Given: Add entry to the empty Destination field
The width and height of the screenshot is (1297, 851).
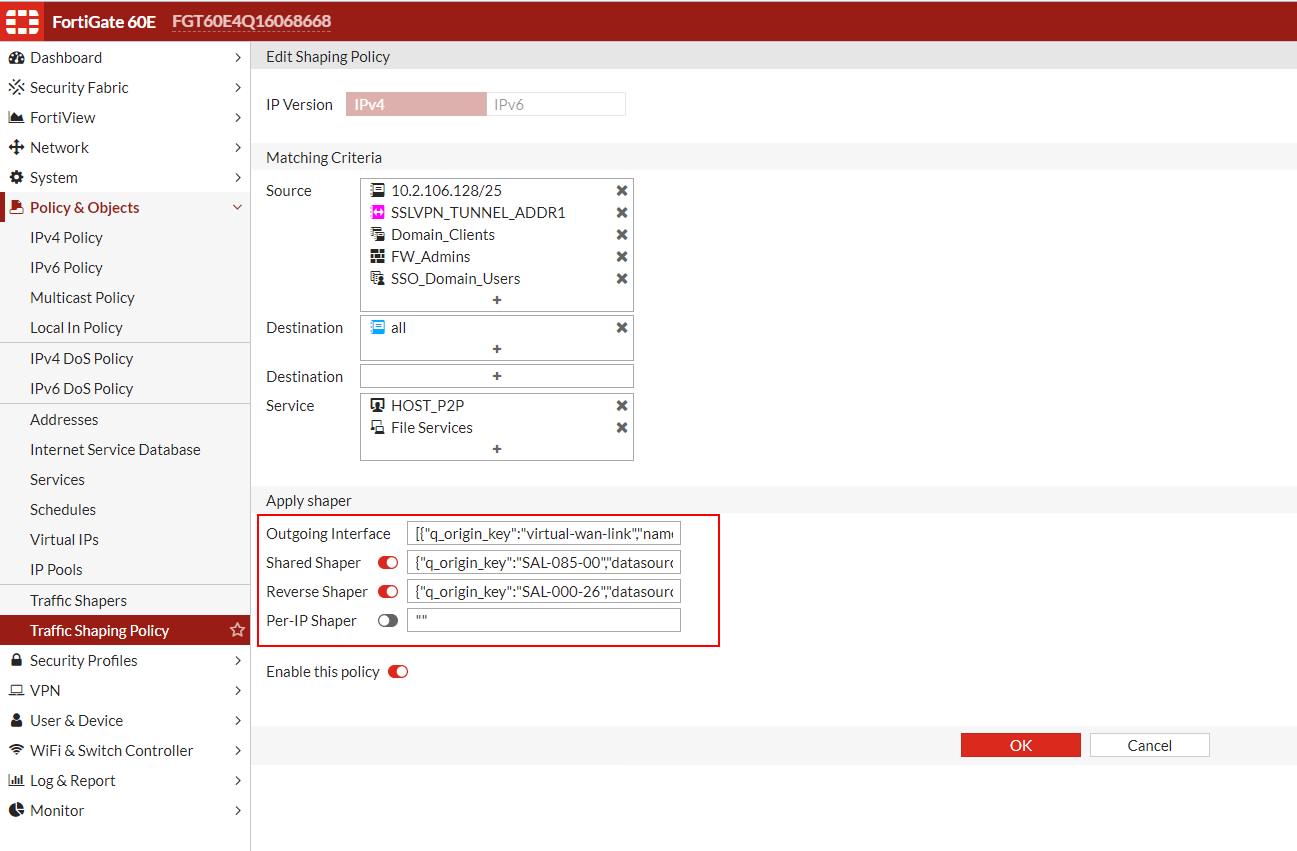Looking at the screenshot, I should click(x=497, y=376).
